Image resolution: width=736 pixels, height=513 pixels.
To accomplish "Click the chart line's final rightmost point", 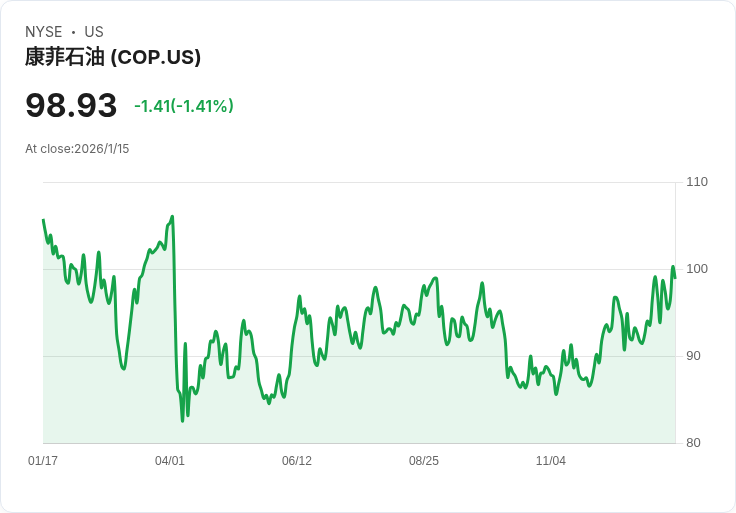I will 675,278.
